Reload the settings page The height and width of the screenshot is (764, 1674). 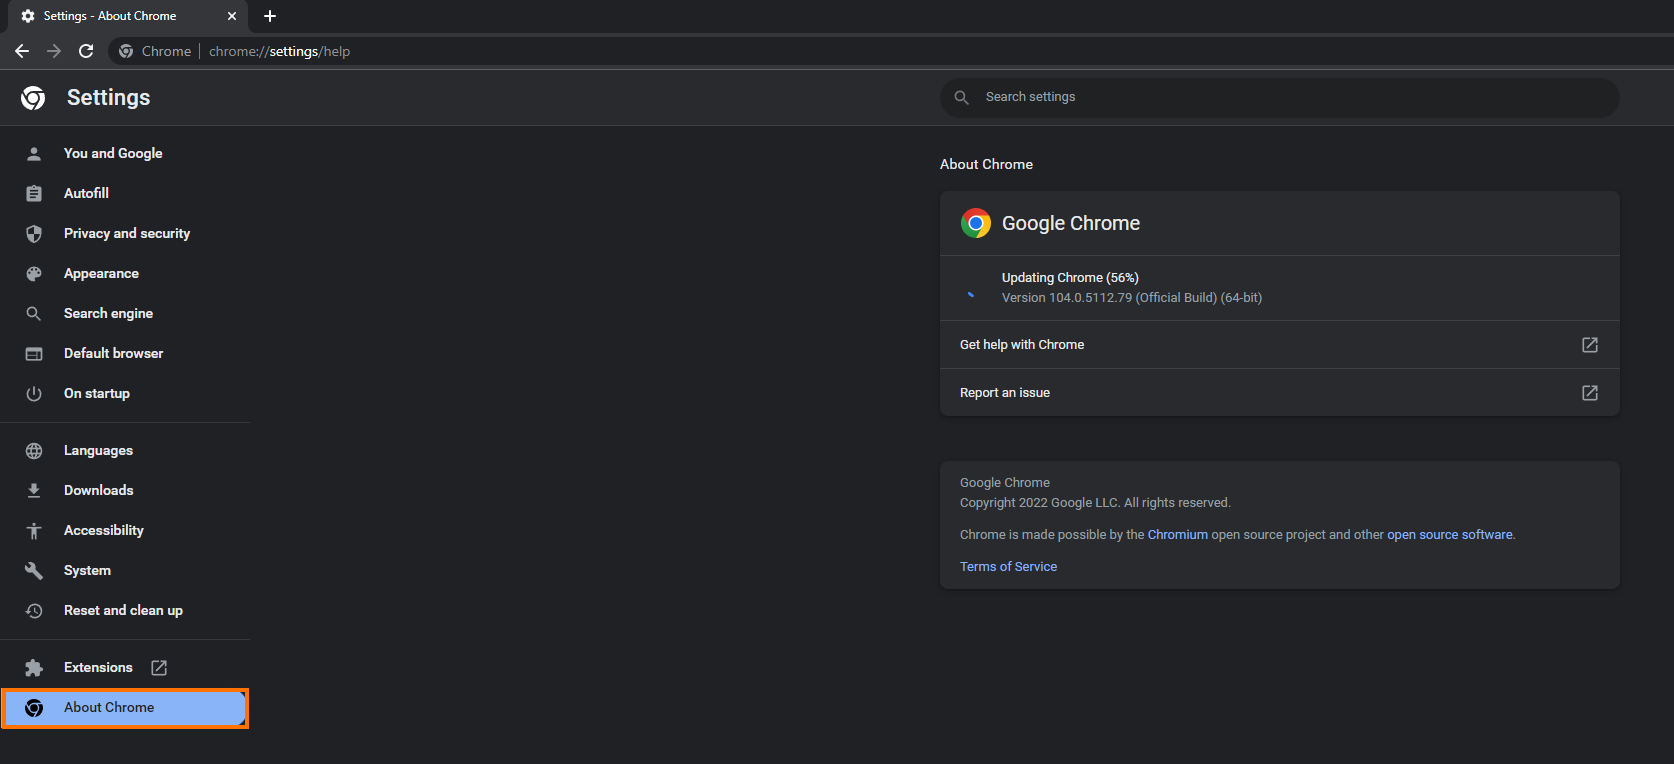(86, 51)
